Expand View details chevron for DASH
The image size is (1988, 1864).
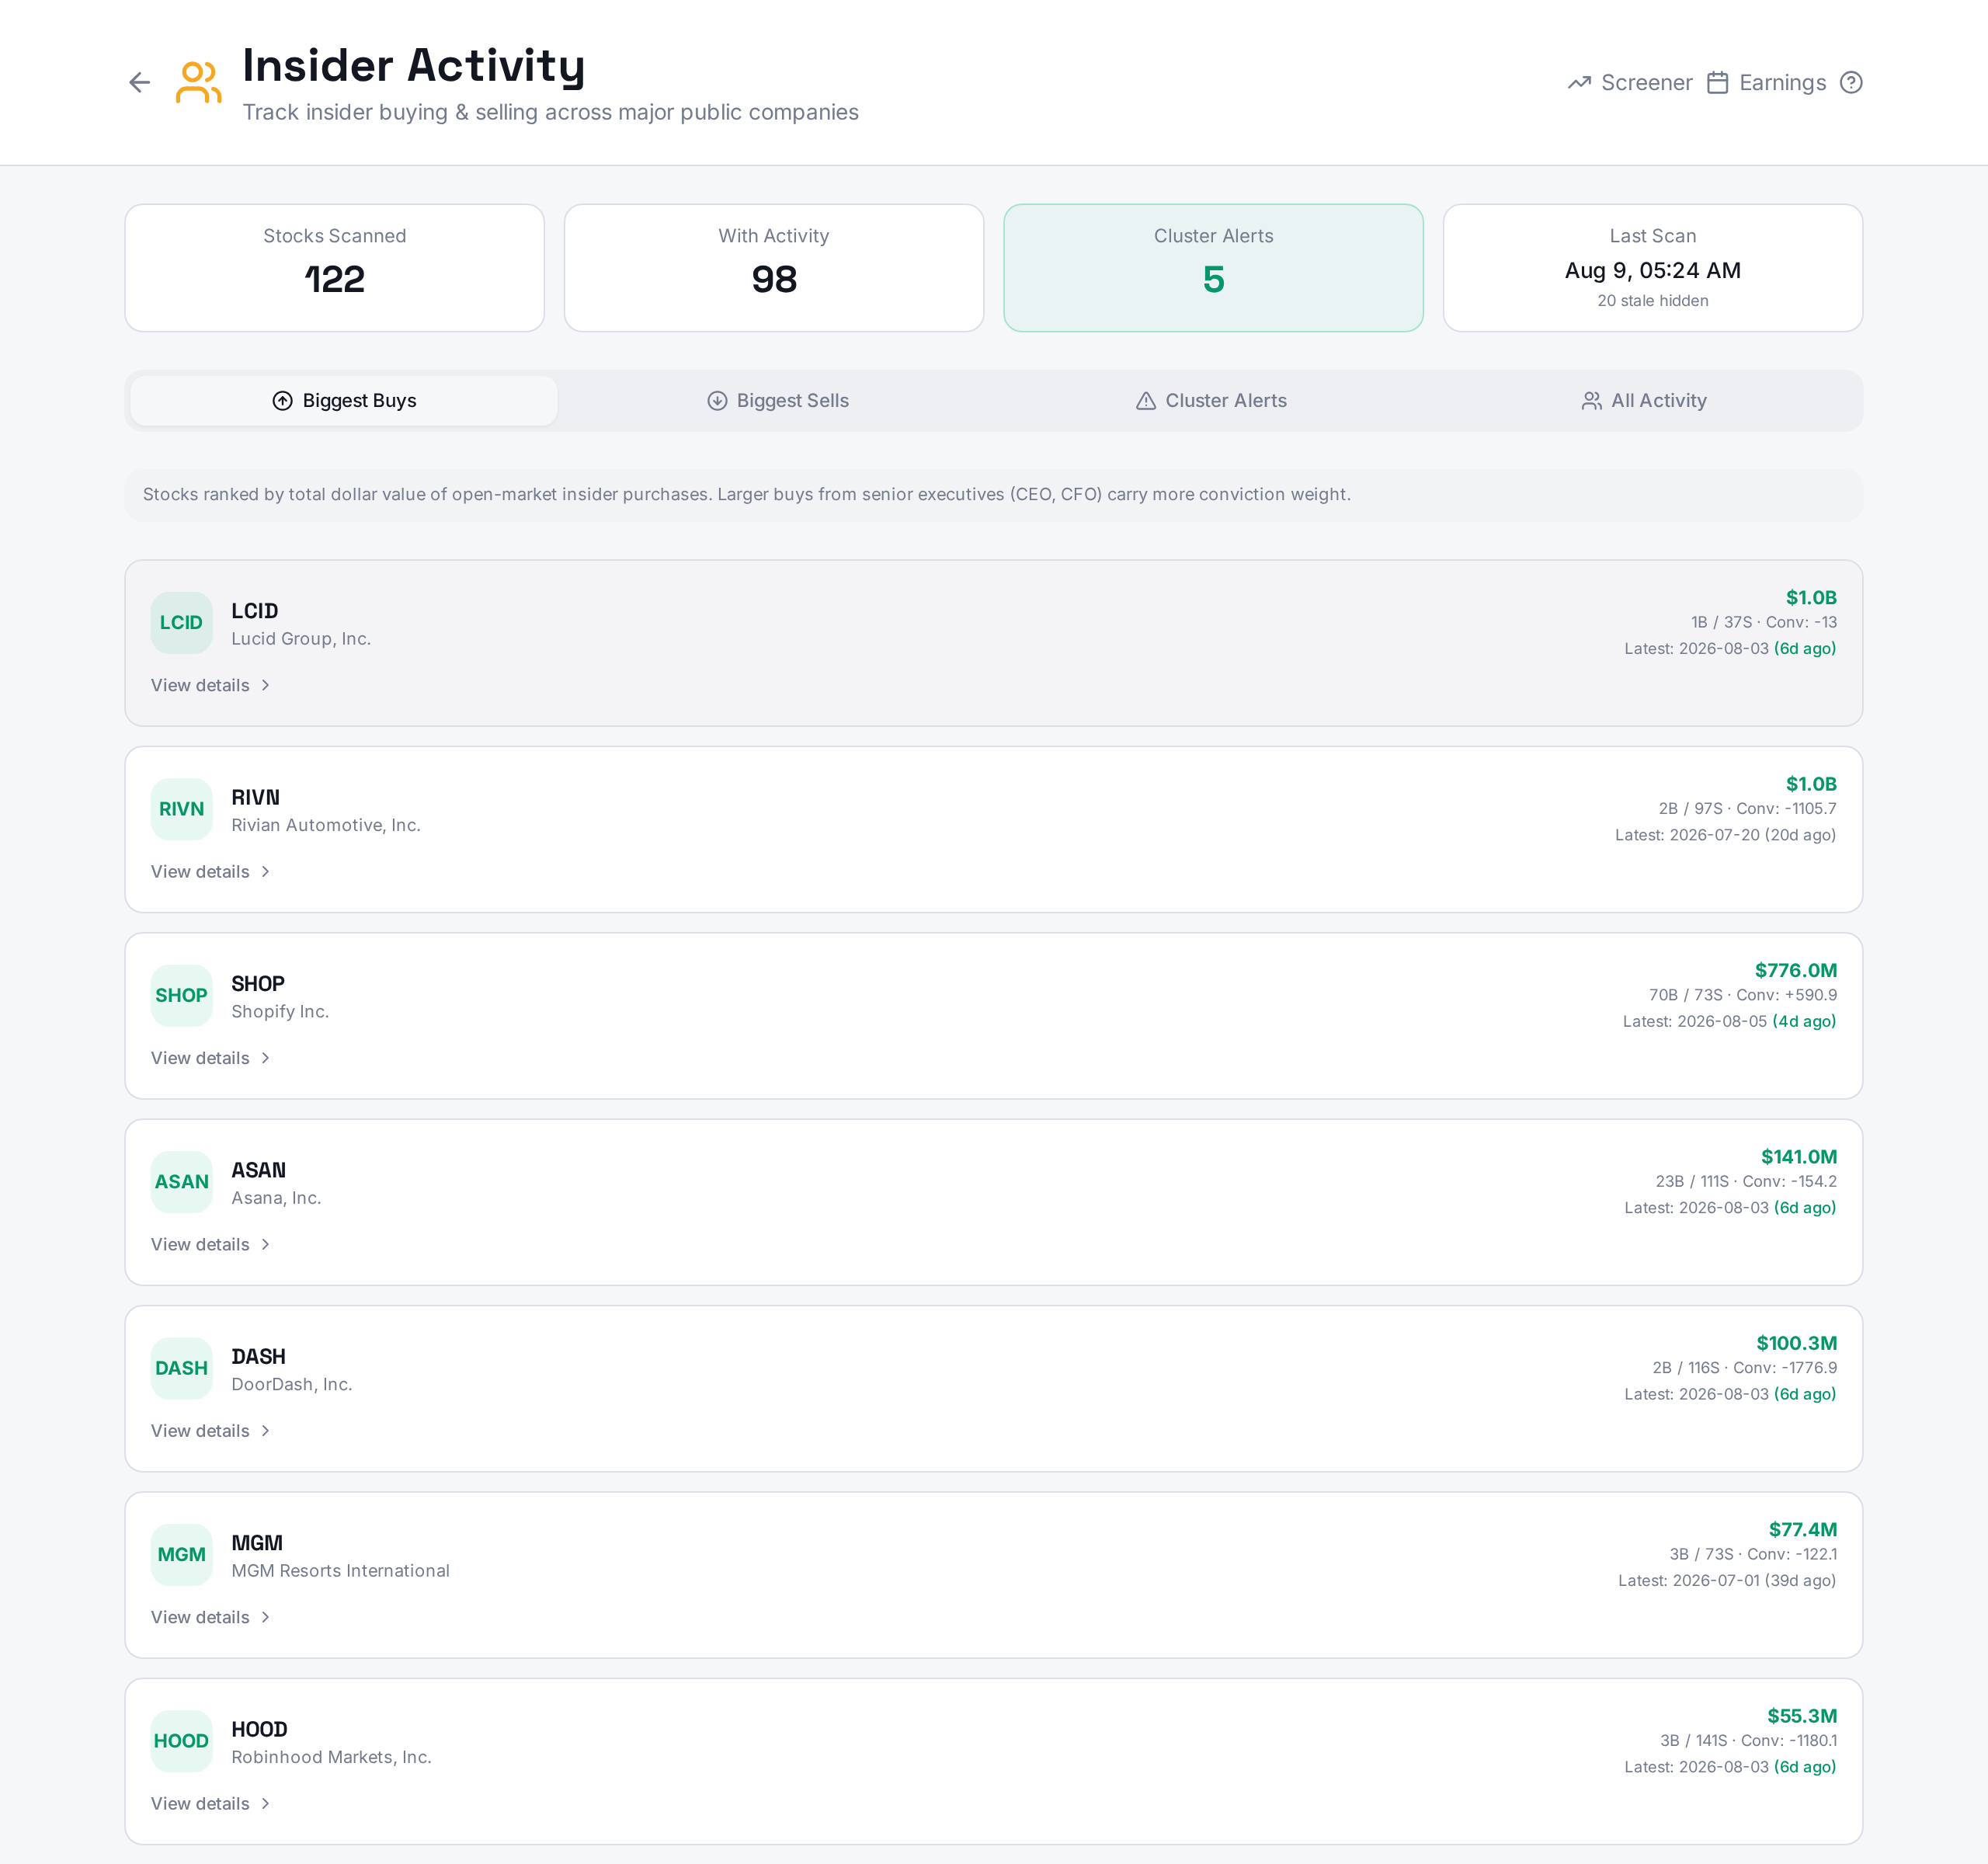point(265,1431)
